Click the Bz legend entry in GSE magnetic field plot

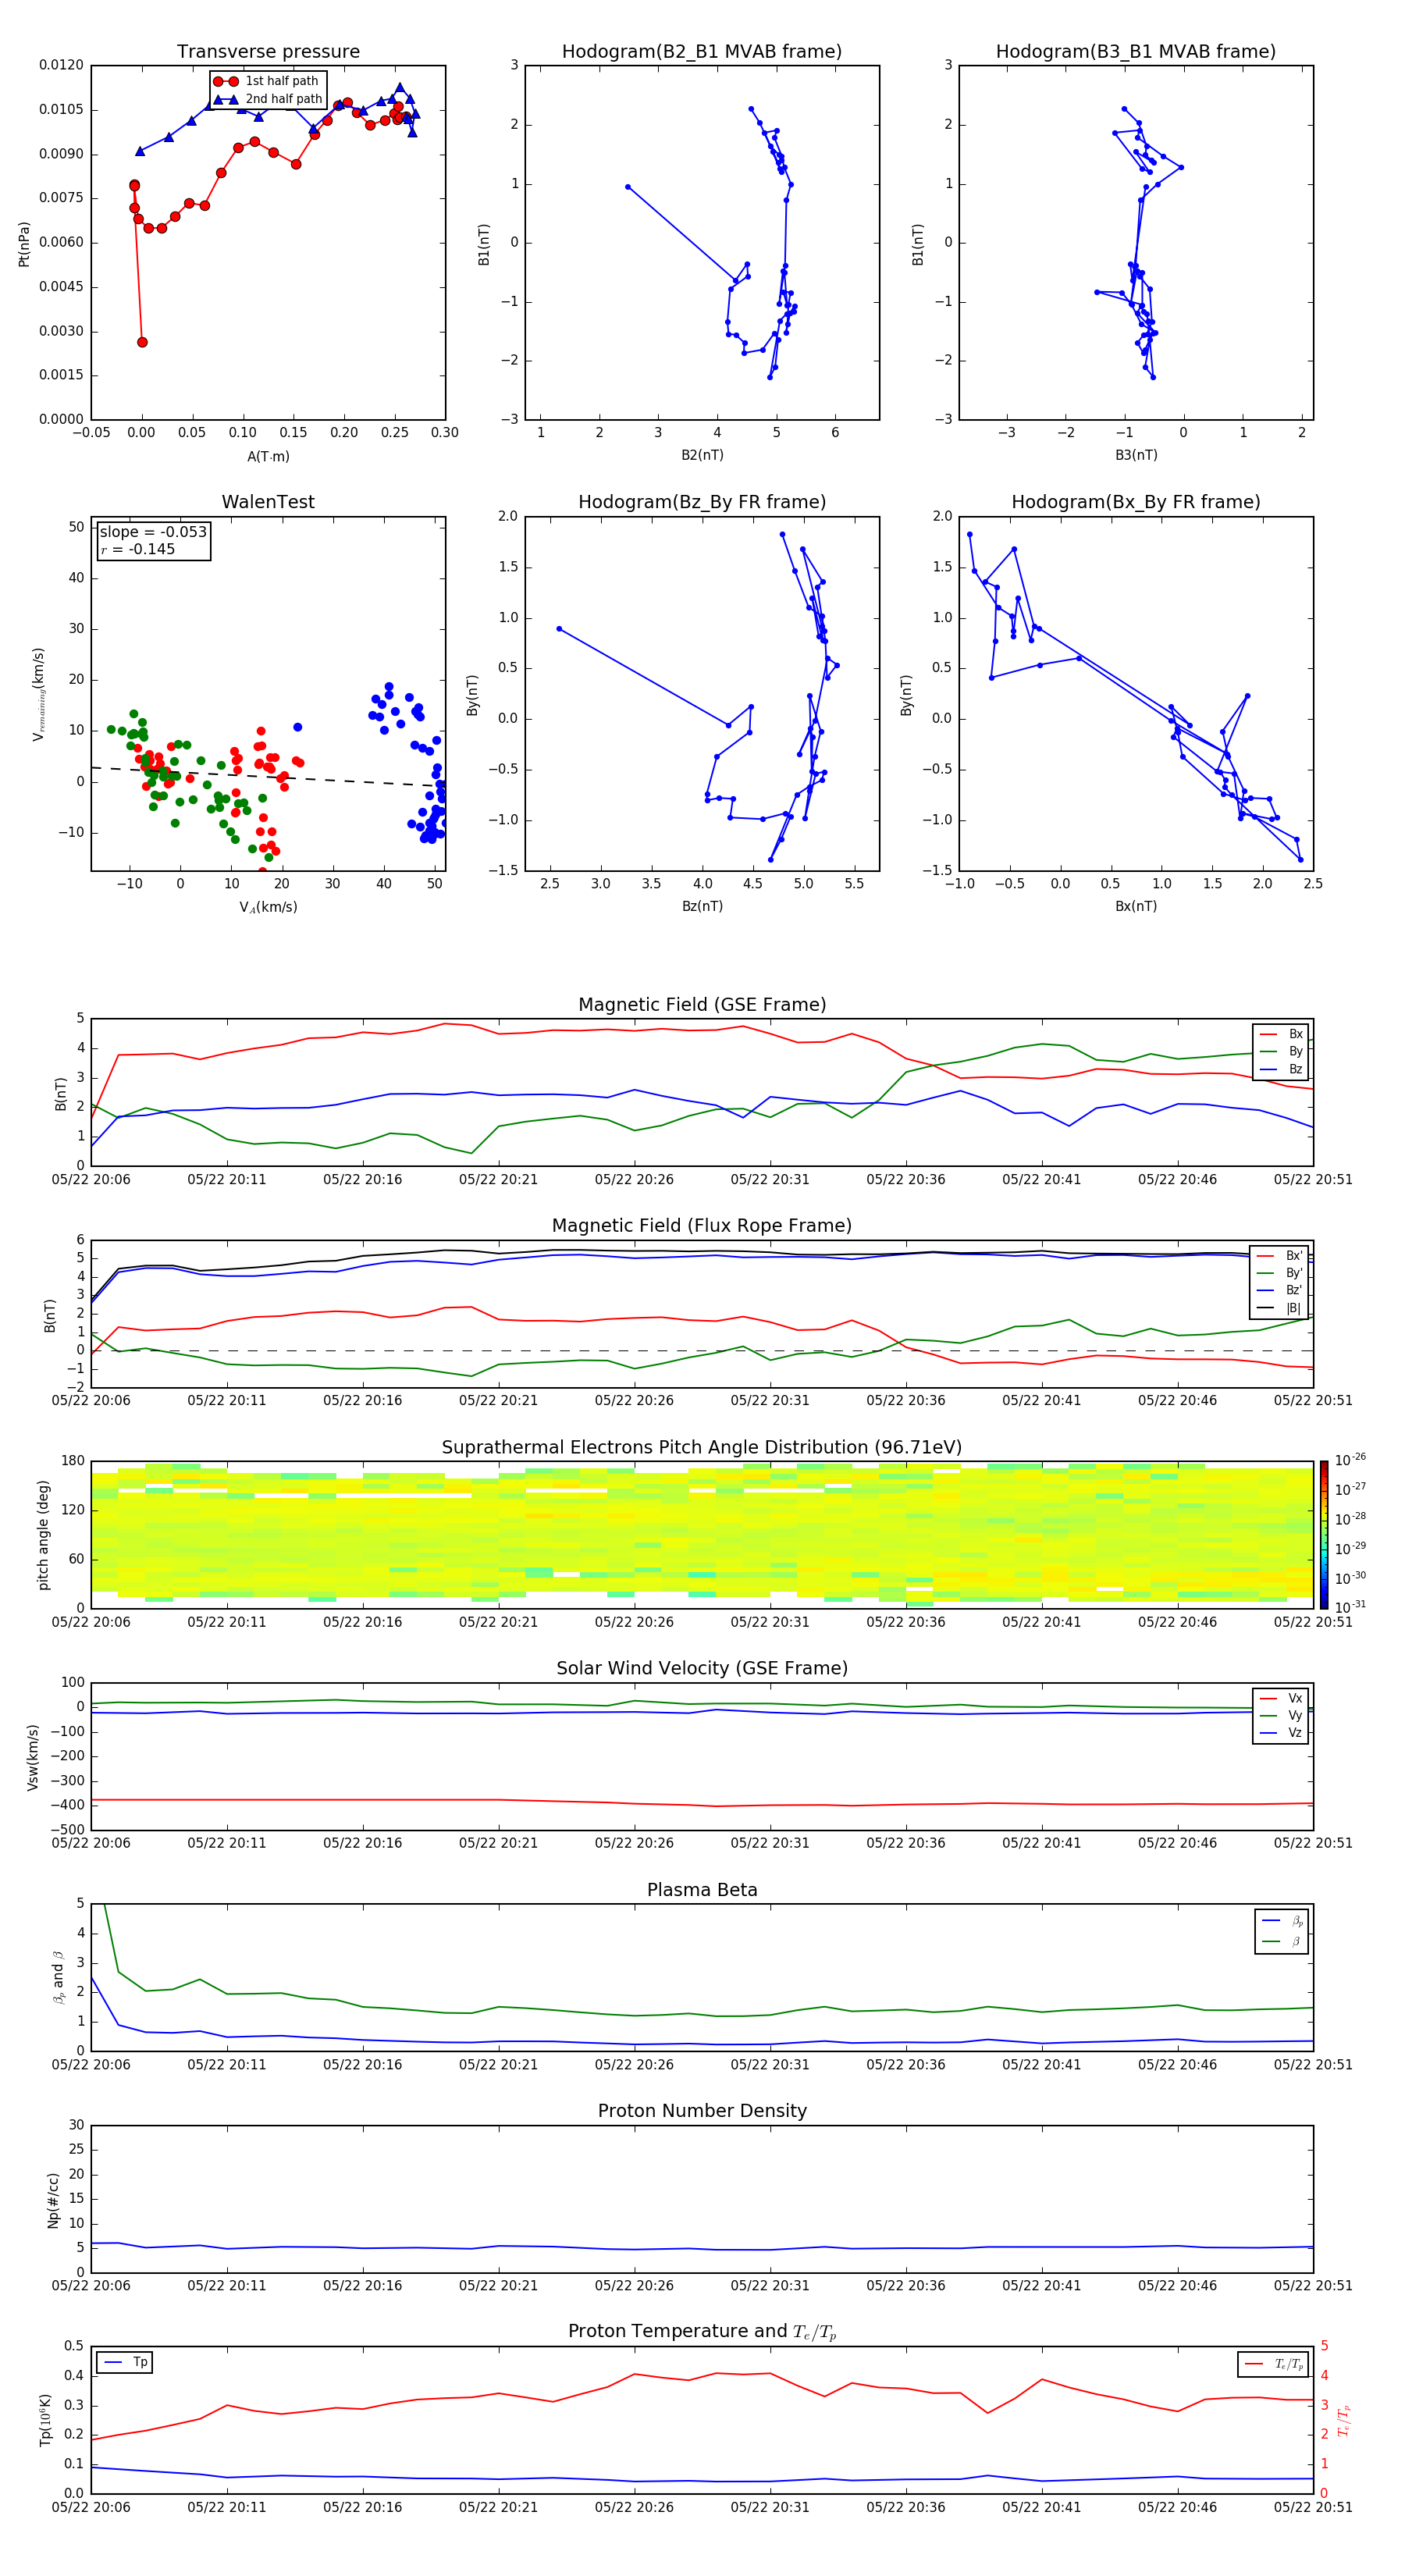click(x=1282, y=1069)
